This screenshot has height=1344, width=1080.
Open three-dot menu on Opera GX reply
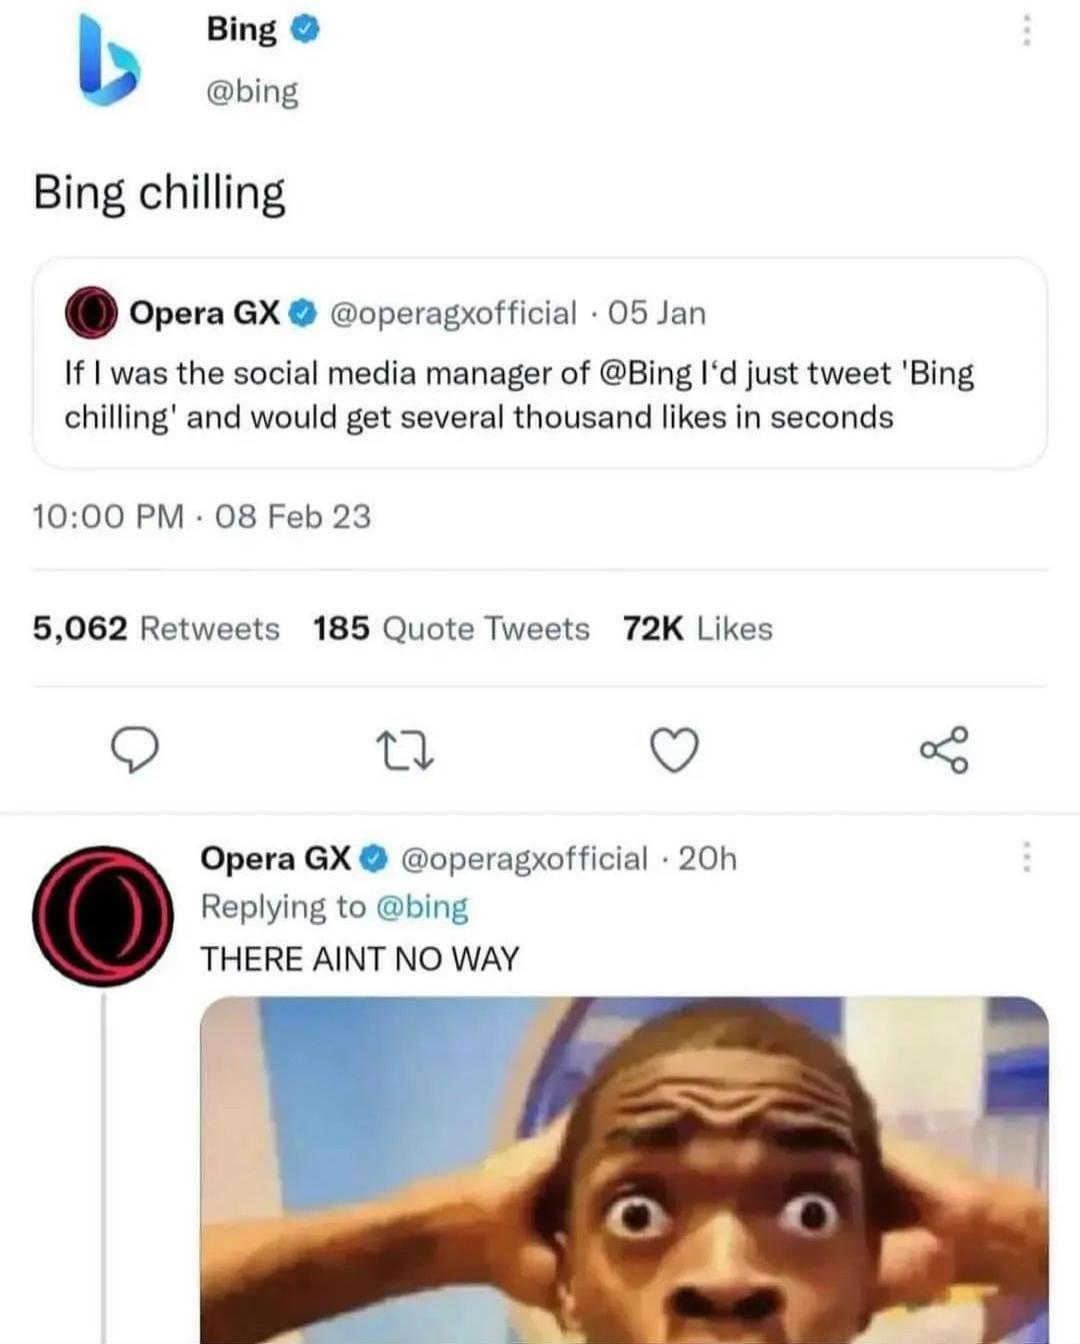pyautogui.click(x=1025, y=858)
